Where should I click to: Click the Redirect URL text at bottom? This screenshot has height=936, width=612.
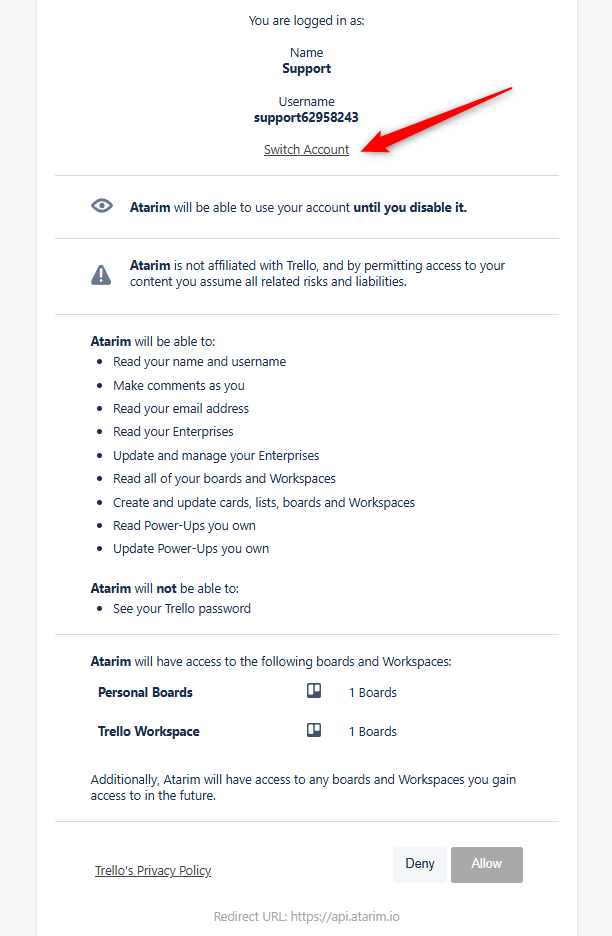click(x=306, y=916)
